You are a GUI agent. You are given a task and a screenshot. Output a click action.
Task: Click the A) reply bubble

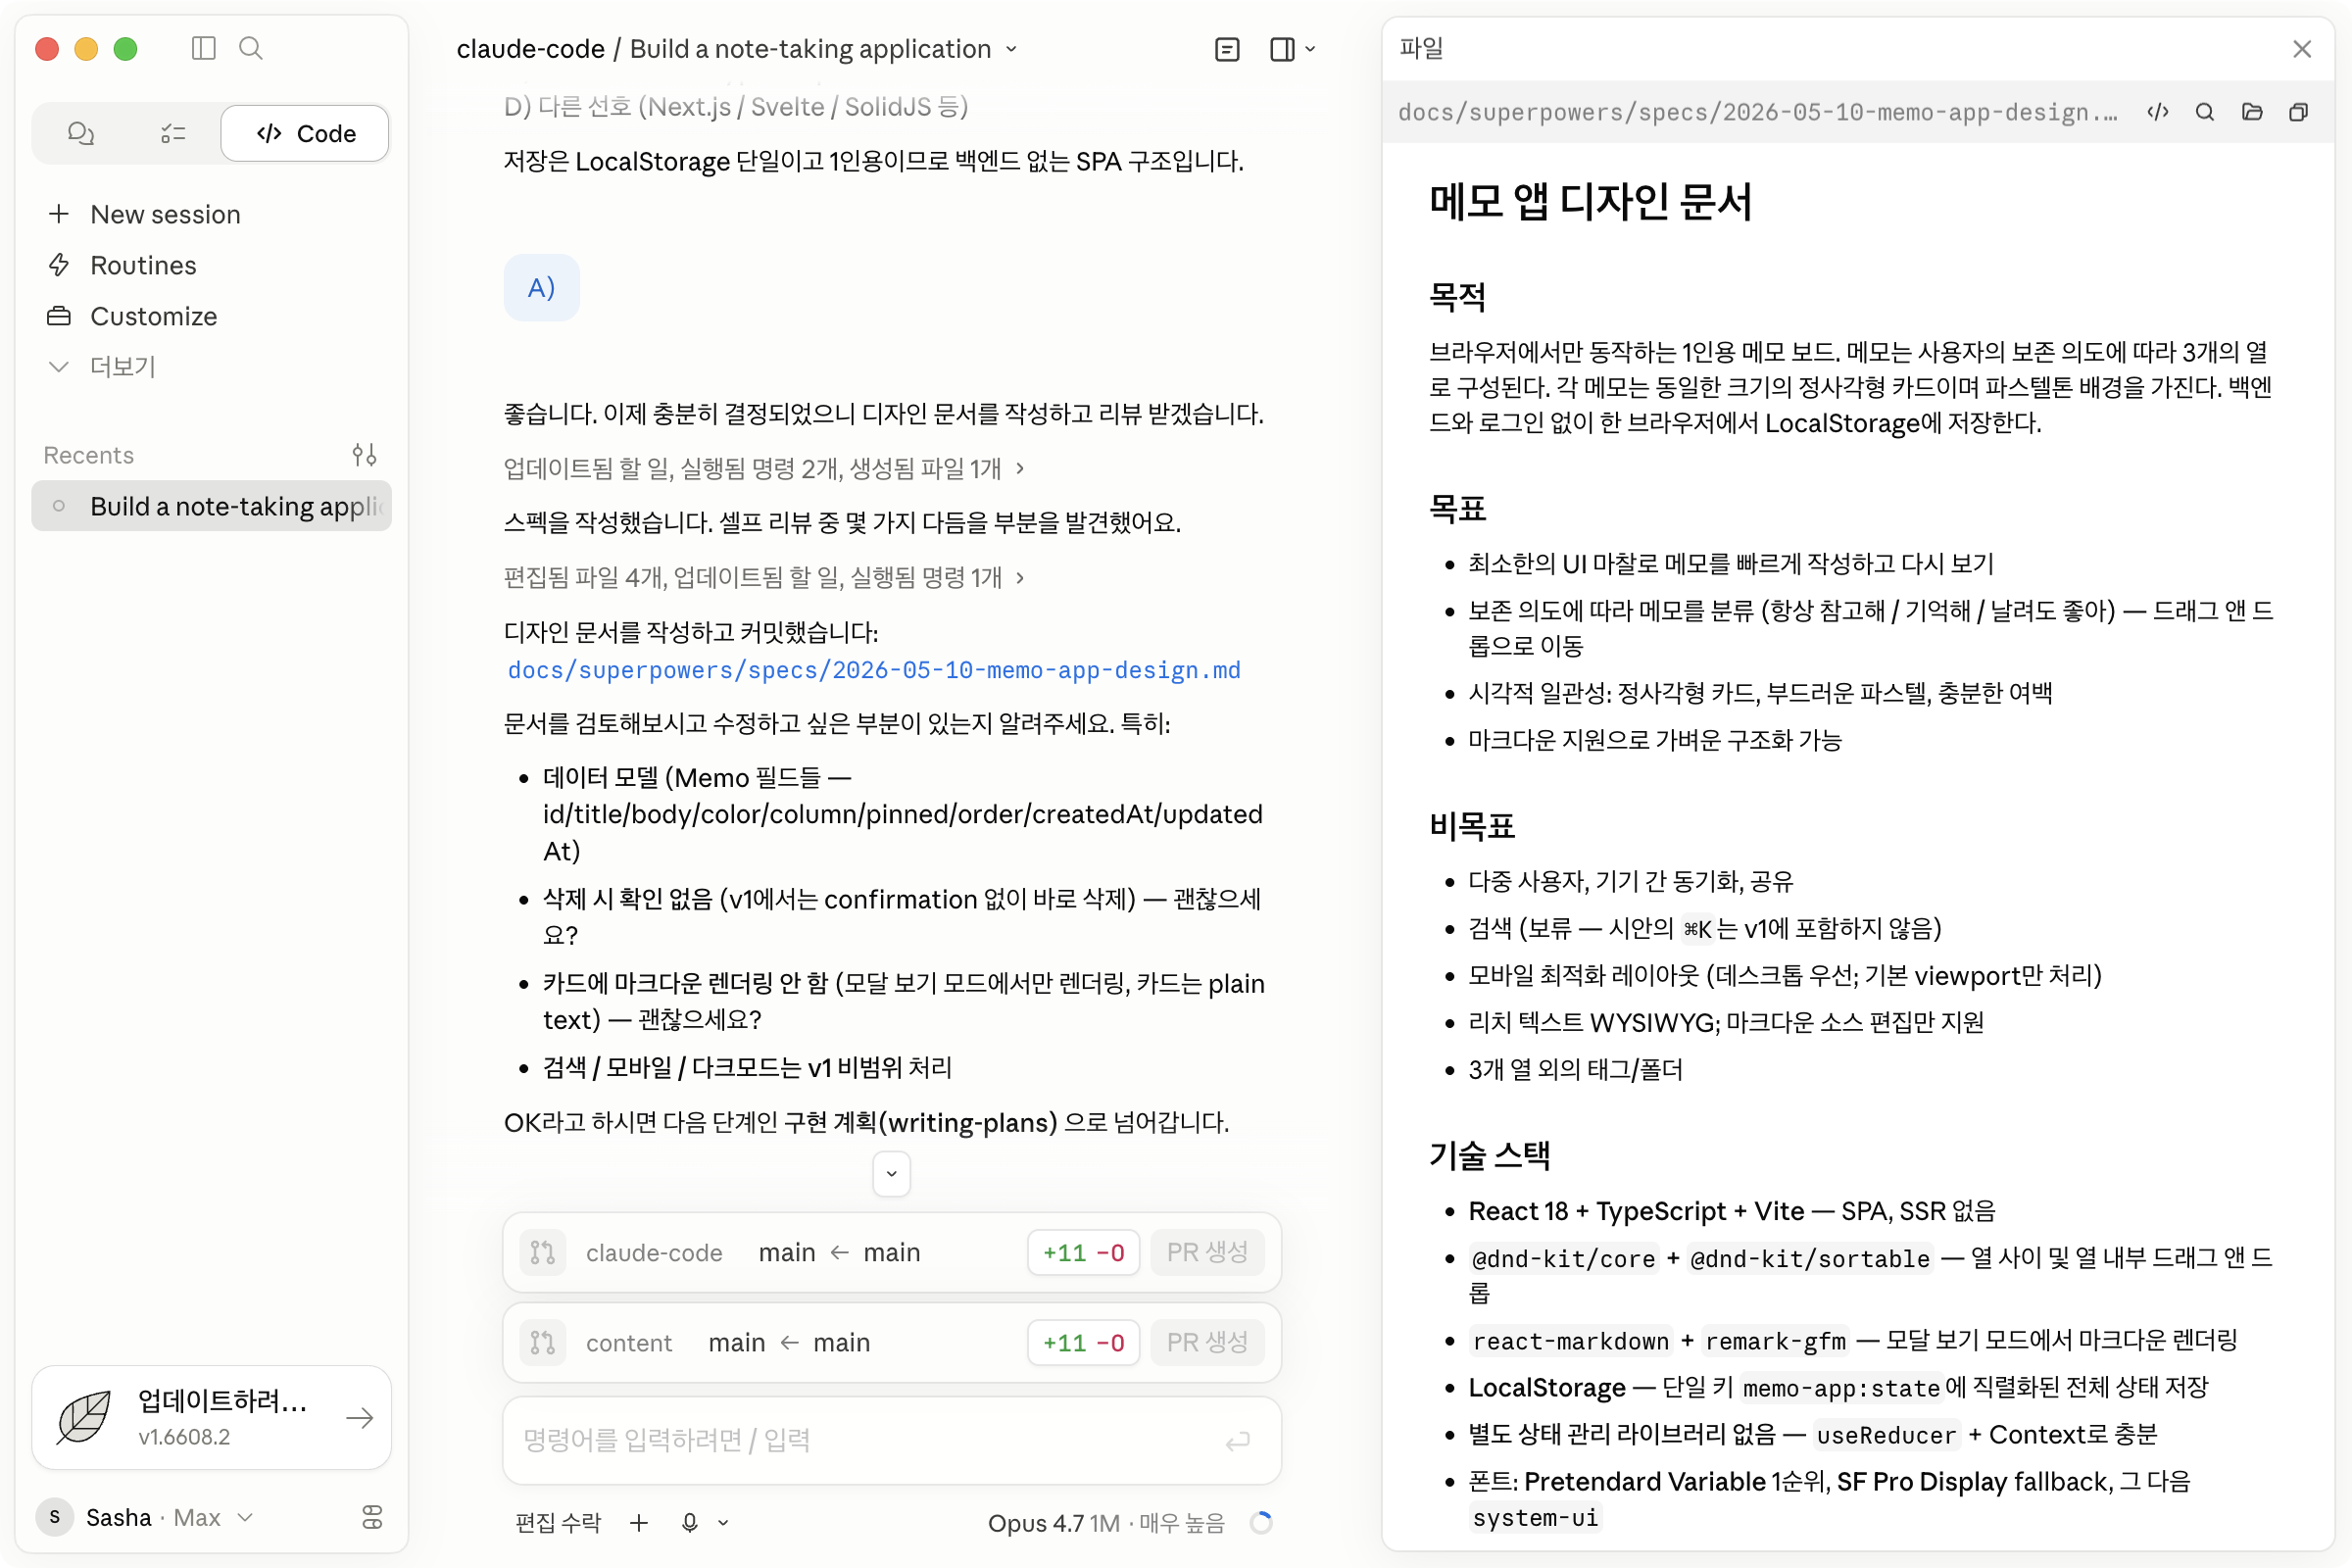pos(541,288)
